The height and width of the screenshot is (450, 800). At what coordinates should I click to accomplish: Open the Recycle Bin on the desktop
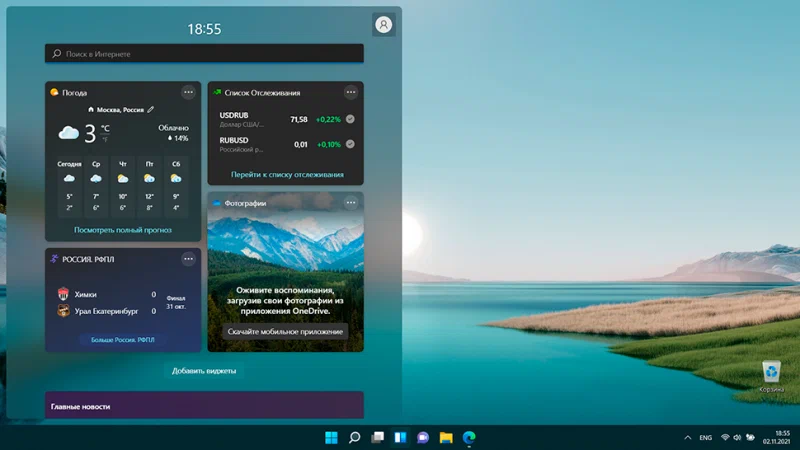[x=771, y=375]
